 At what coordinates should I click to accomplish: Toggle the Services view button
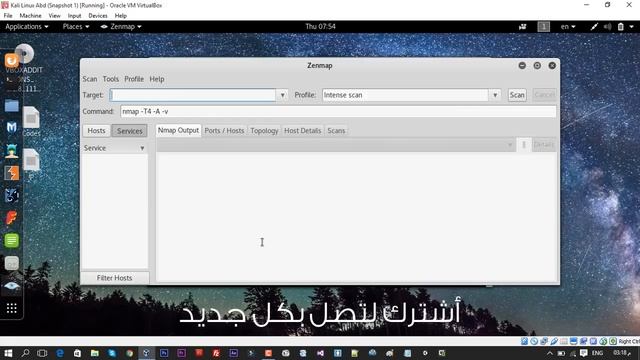coord(129,131)
